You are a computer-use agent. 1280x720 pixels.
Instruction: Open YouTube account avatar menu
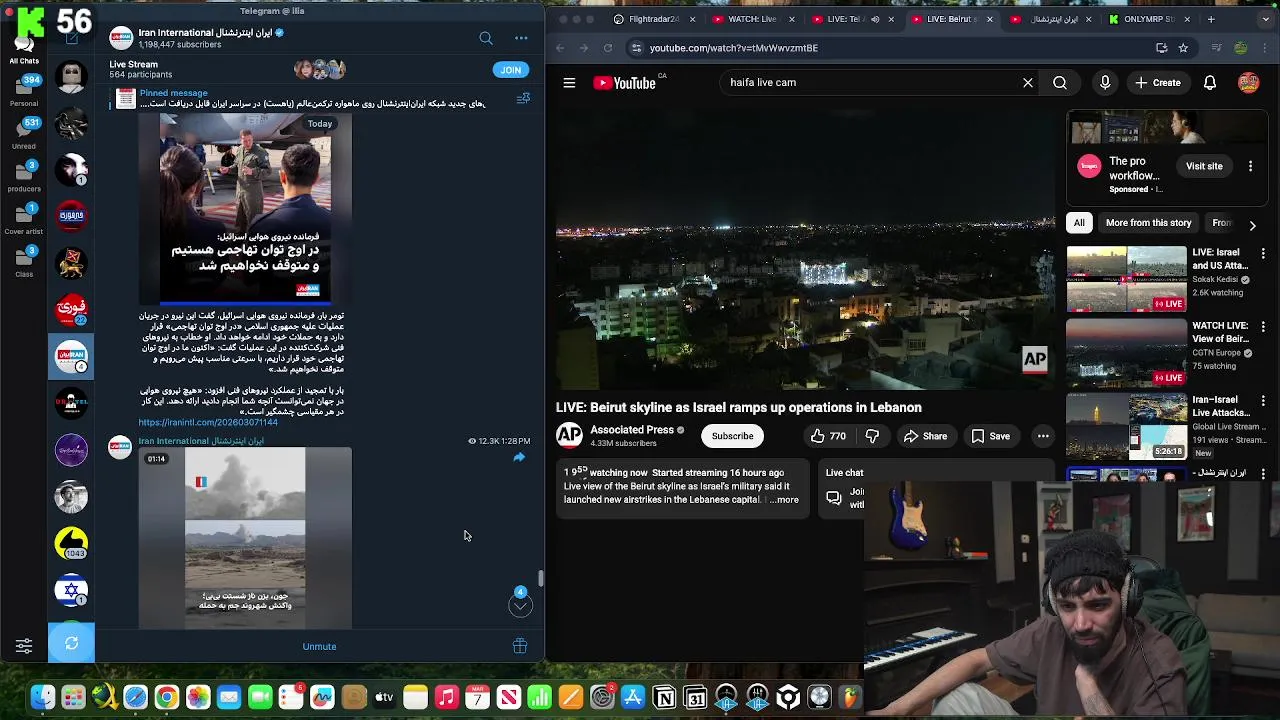[1248, 83]
